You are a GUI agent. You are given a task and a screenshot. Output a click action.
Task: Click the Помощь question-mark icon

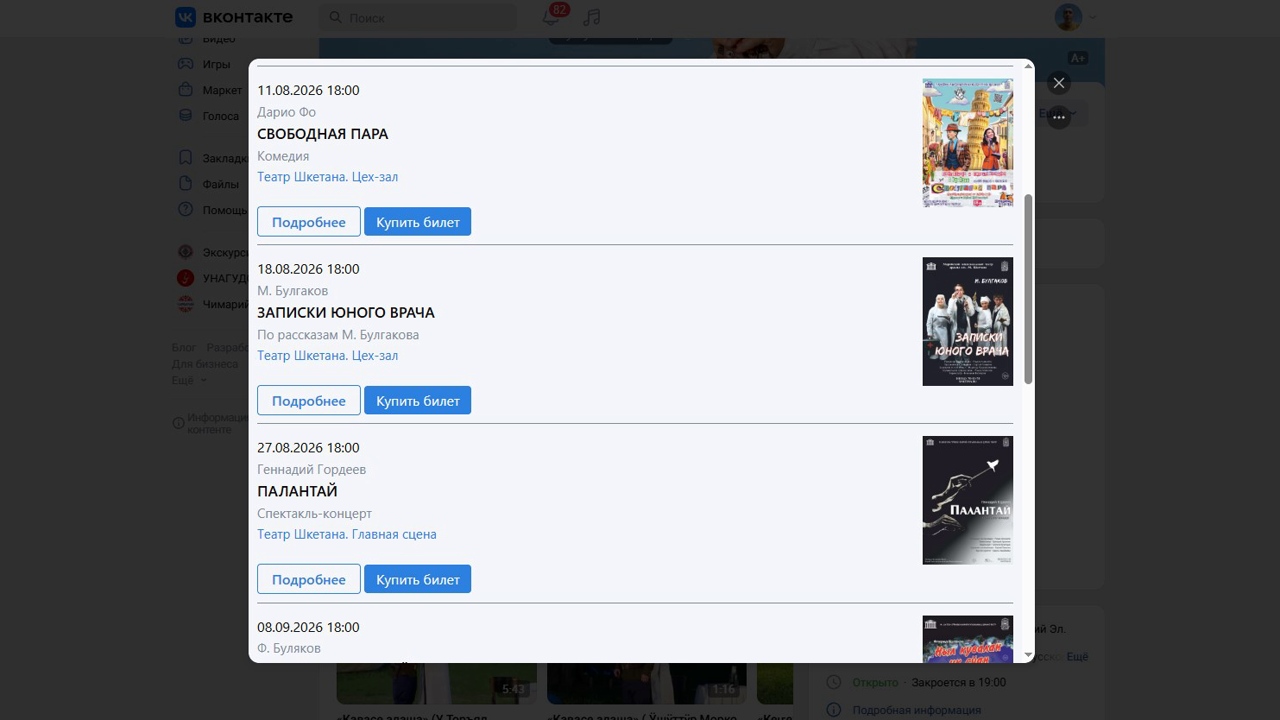[185, 210]
